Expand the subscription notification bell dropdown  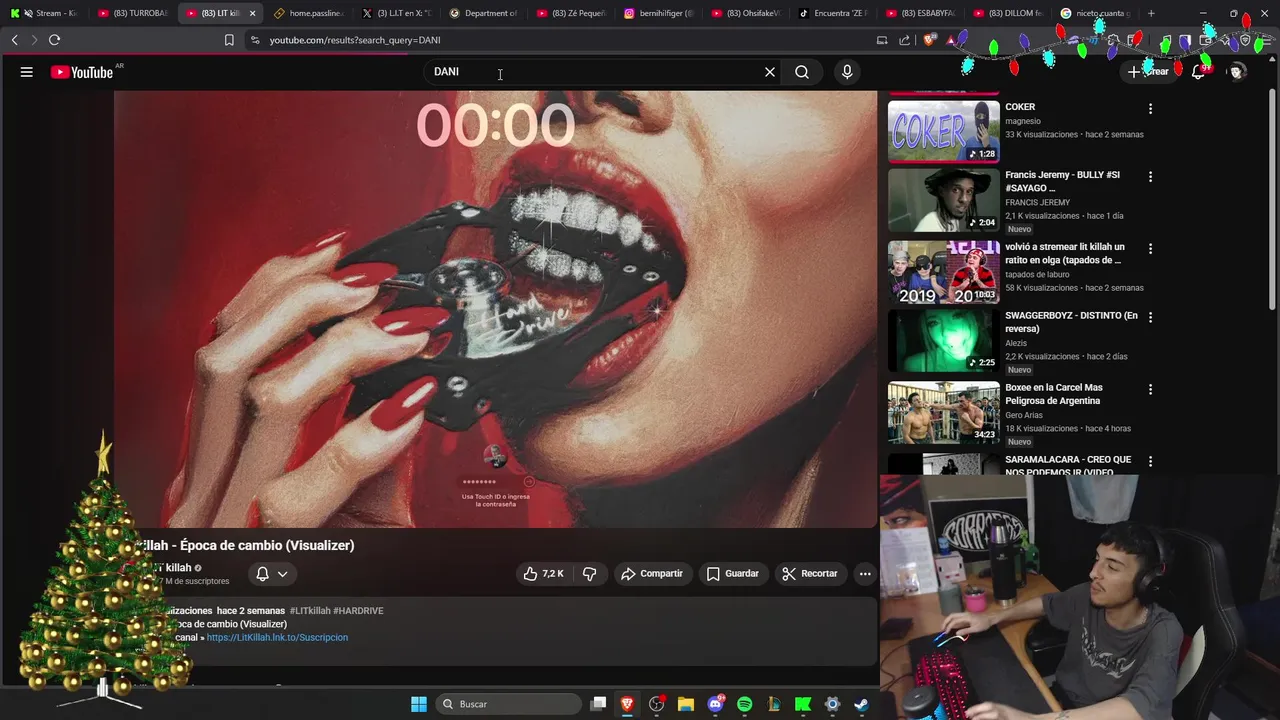tap(272, 574)
